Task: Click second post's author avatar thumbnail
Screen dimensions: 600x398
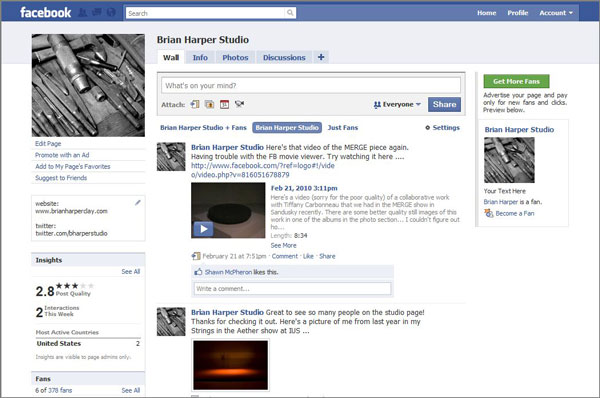Action: click(x=171, y=322)
